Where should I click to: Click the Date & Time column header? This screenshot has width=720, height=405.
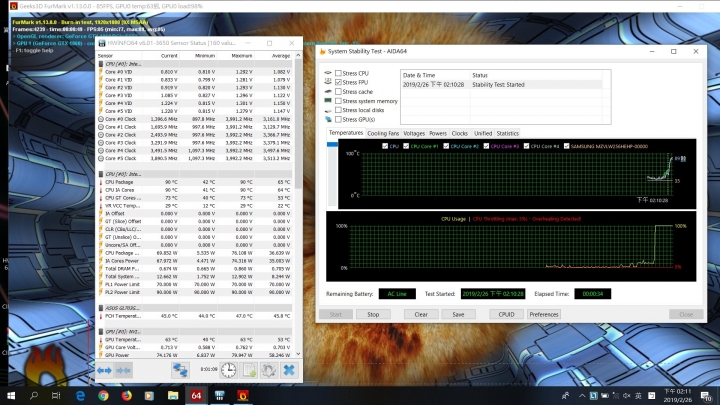(436, 75)
